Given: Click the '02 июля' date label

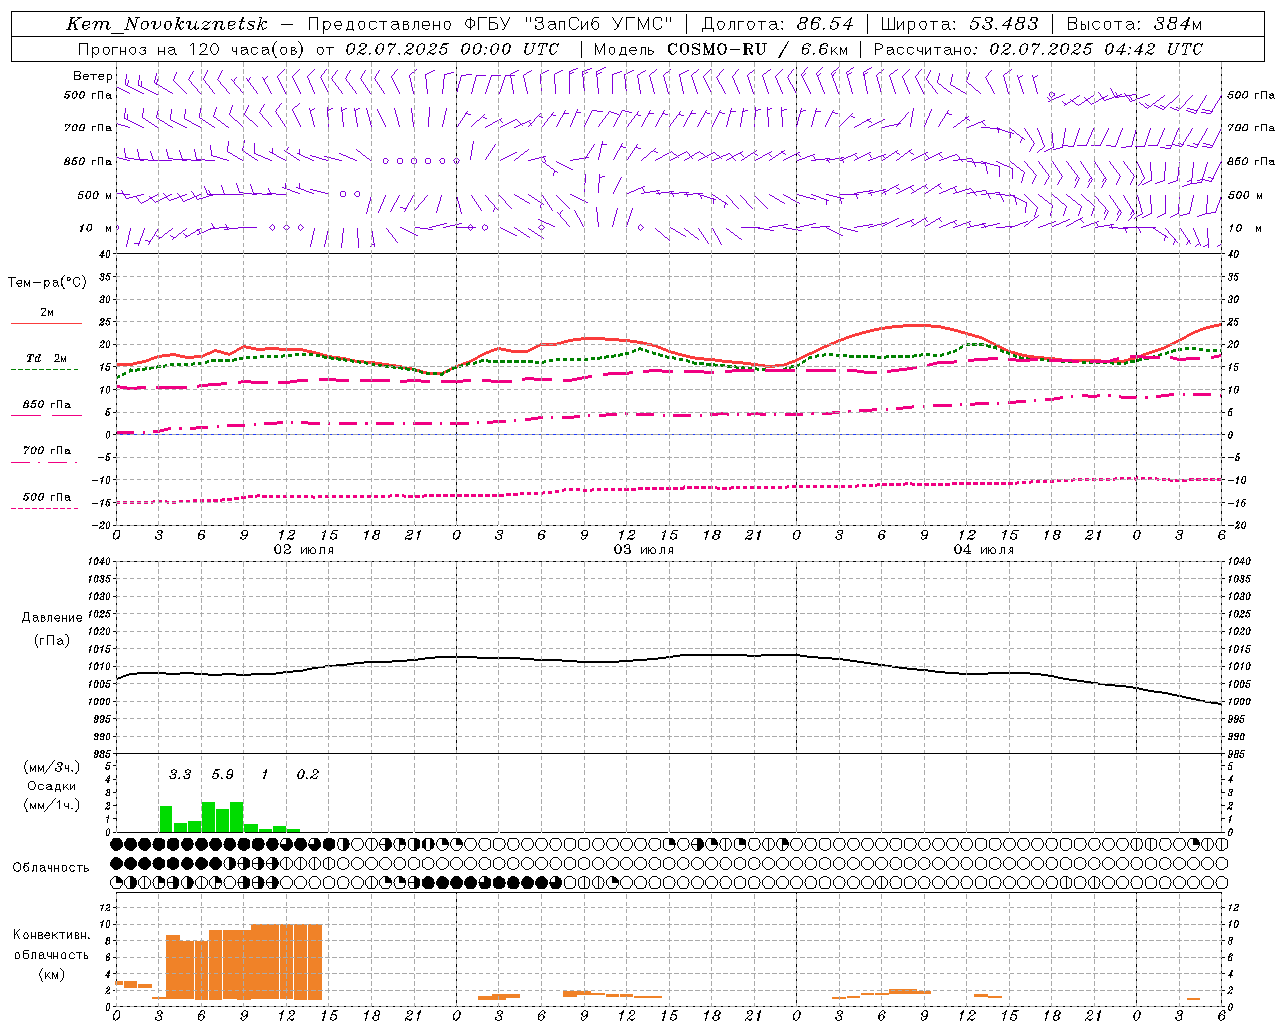Looking at the screenshot, I should click(304, 550).
